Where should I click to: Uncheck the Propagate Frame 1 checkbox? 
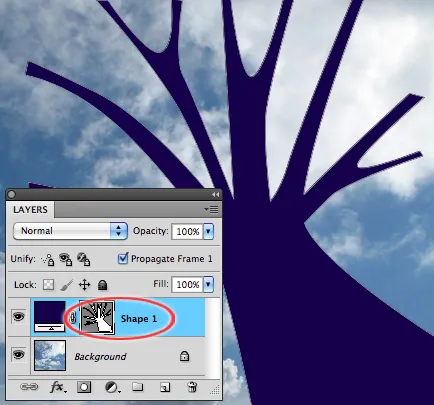coord(123,258)
